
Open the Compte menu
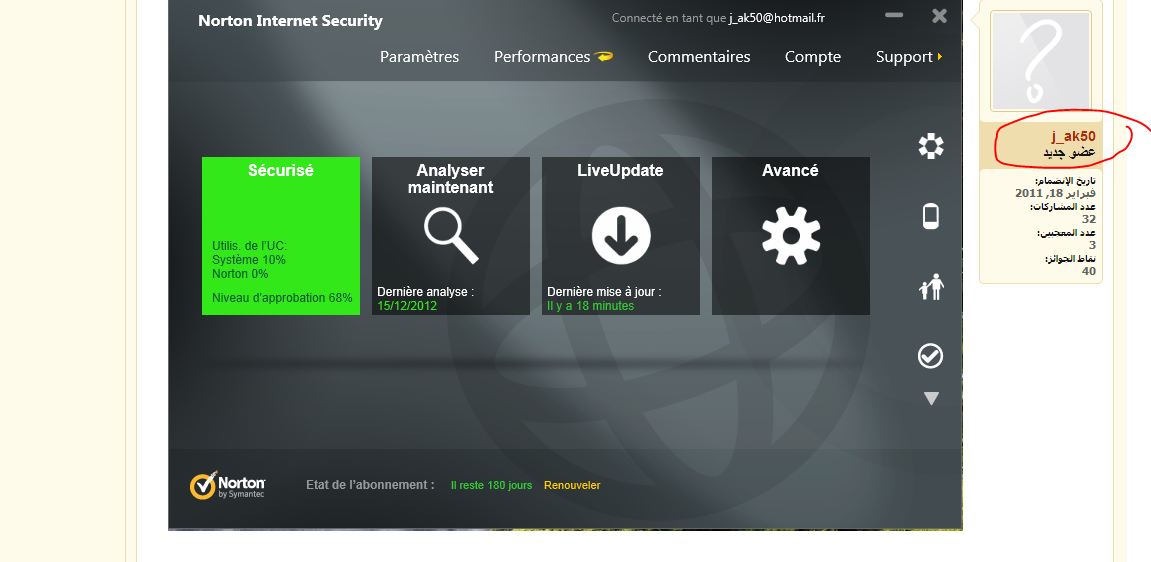pos(813,56)
